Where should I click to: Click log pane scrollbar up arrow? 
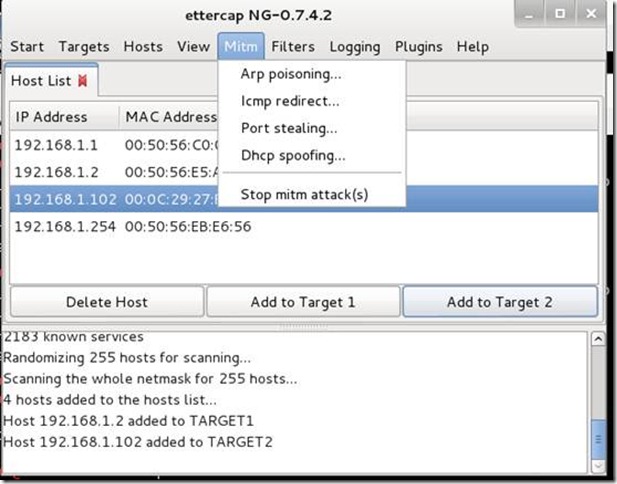click(x=598, y=339)
